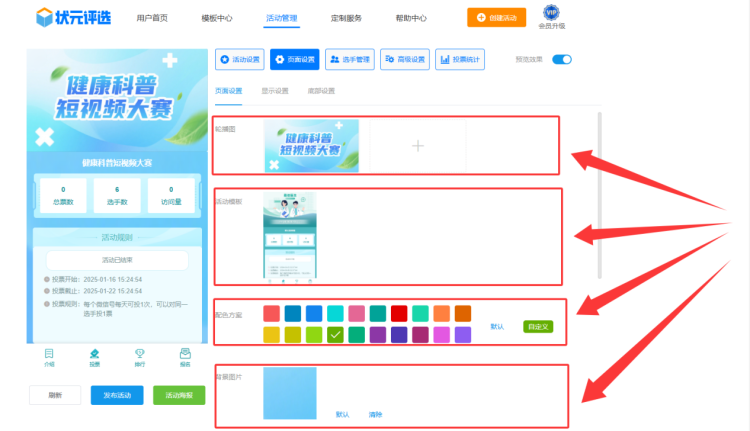Screen dimensions: 750x431
Task: Select the checked green color swatch
Action: (336, 335)
